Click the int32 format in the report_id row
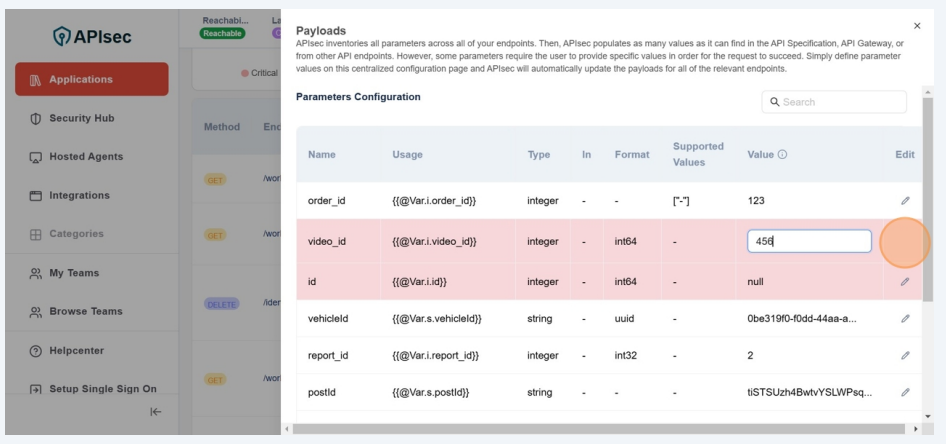The width and height of the screenshot is (946, 444). pos(626,355)
